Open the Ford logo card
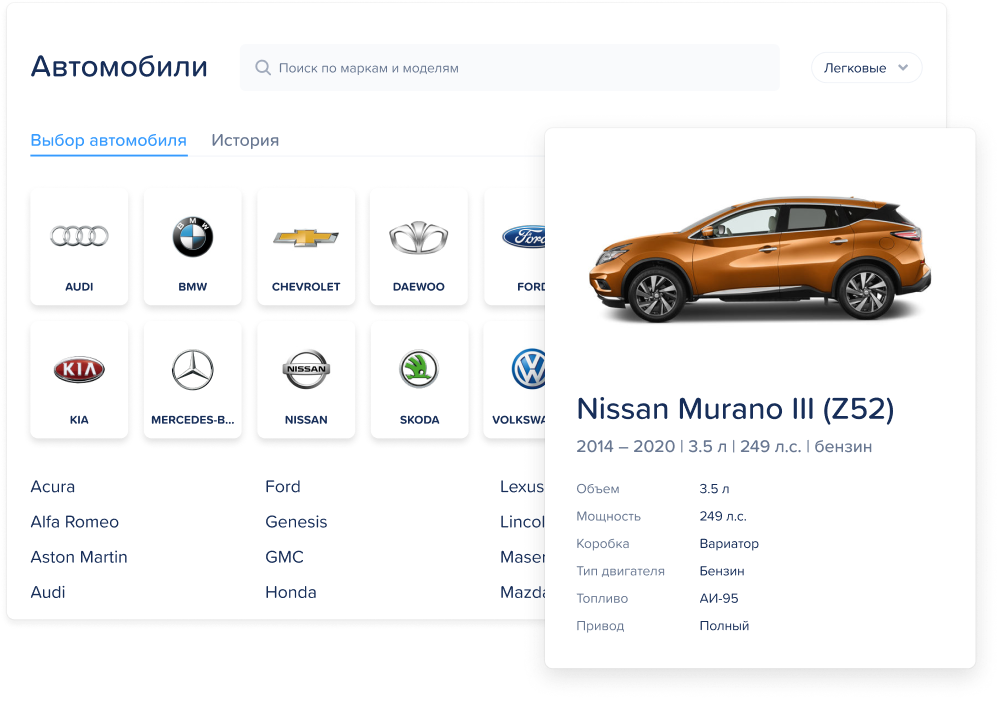1000x701 pixels. point(515,246)
